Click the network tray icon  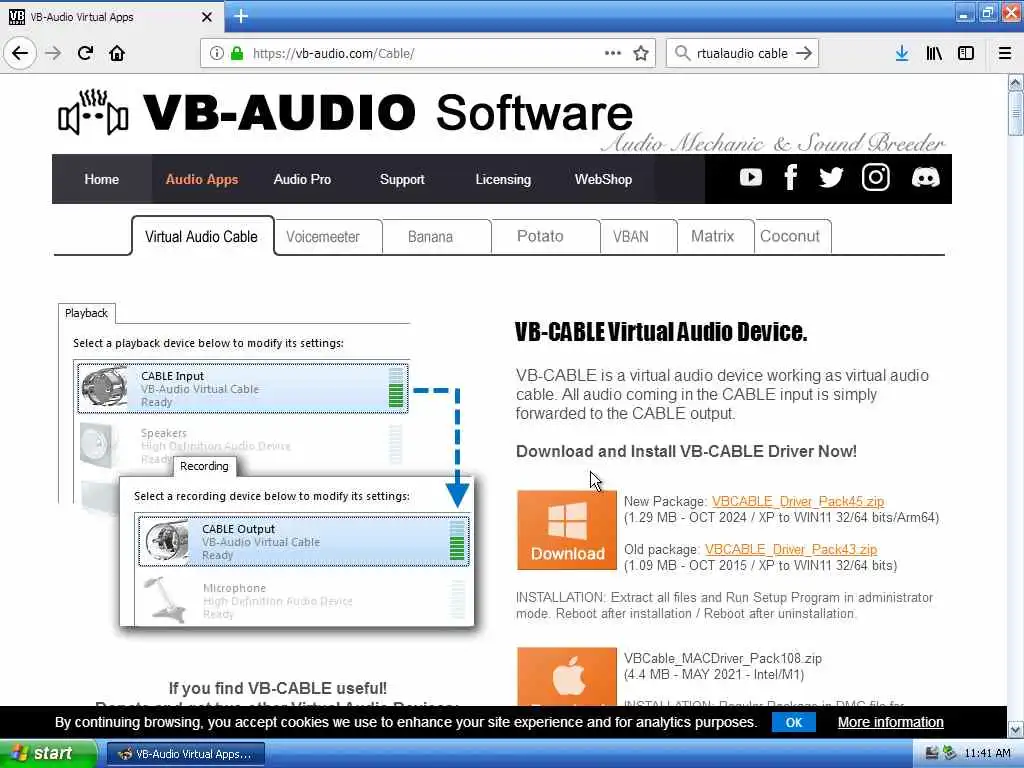[932, 754]
